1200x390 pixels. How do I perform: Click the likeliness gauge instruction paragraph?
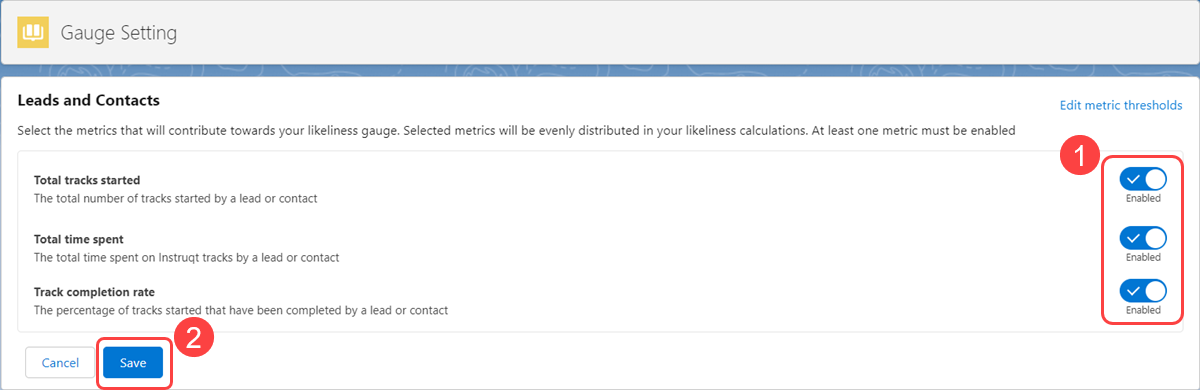517,131
